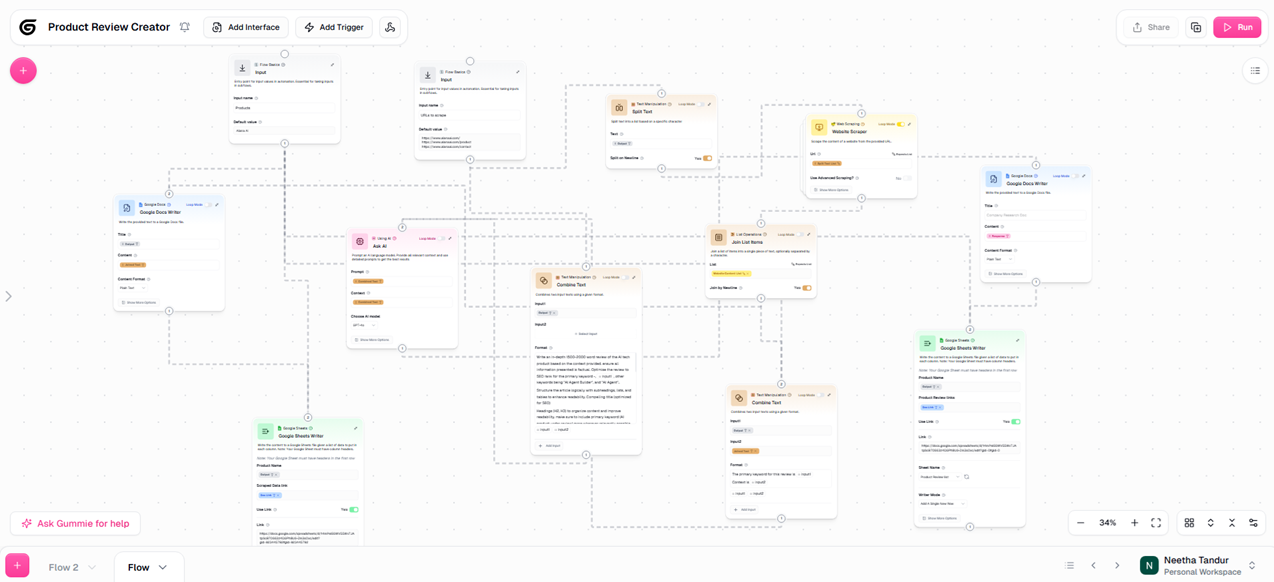Screen dimensions: 1274x582
Task: Click the Gumloop logo in the top bar
Action: click(x=28, y=26)
